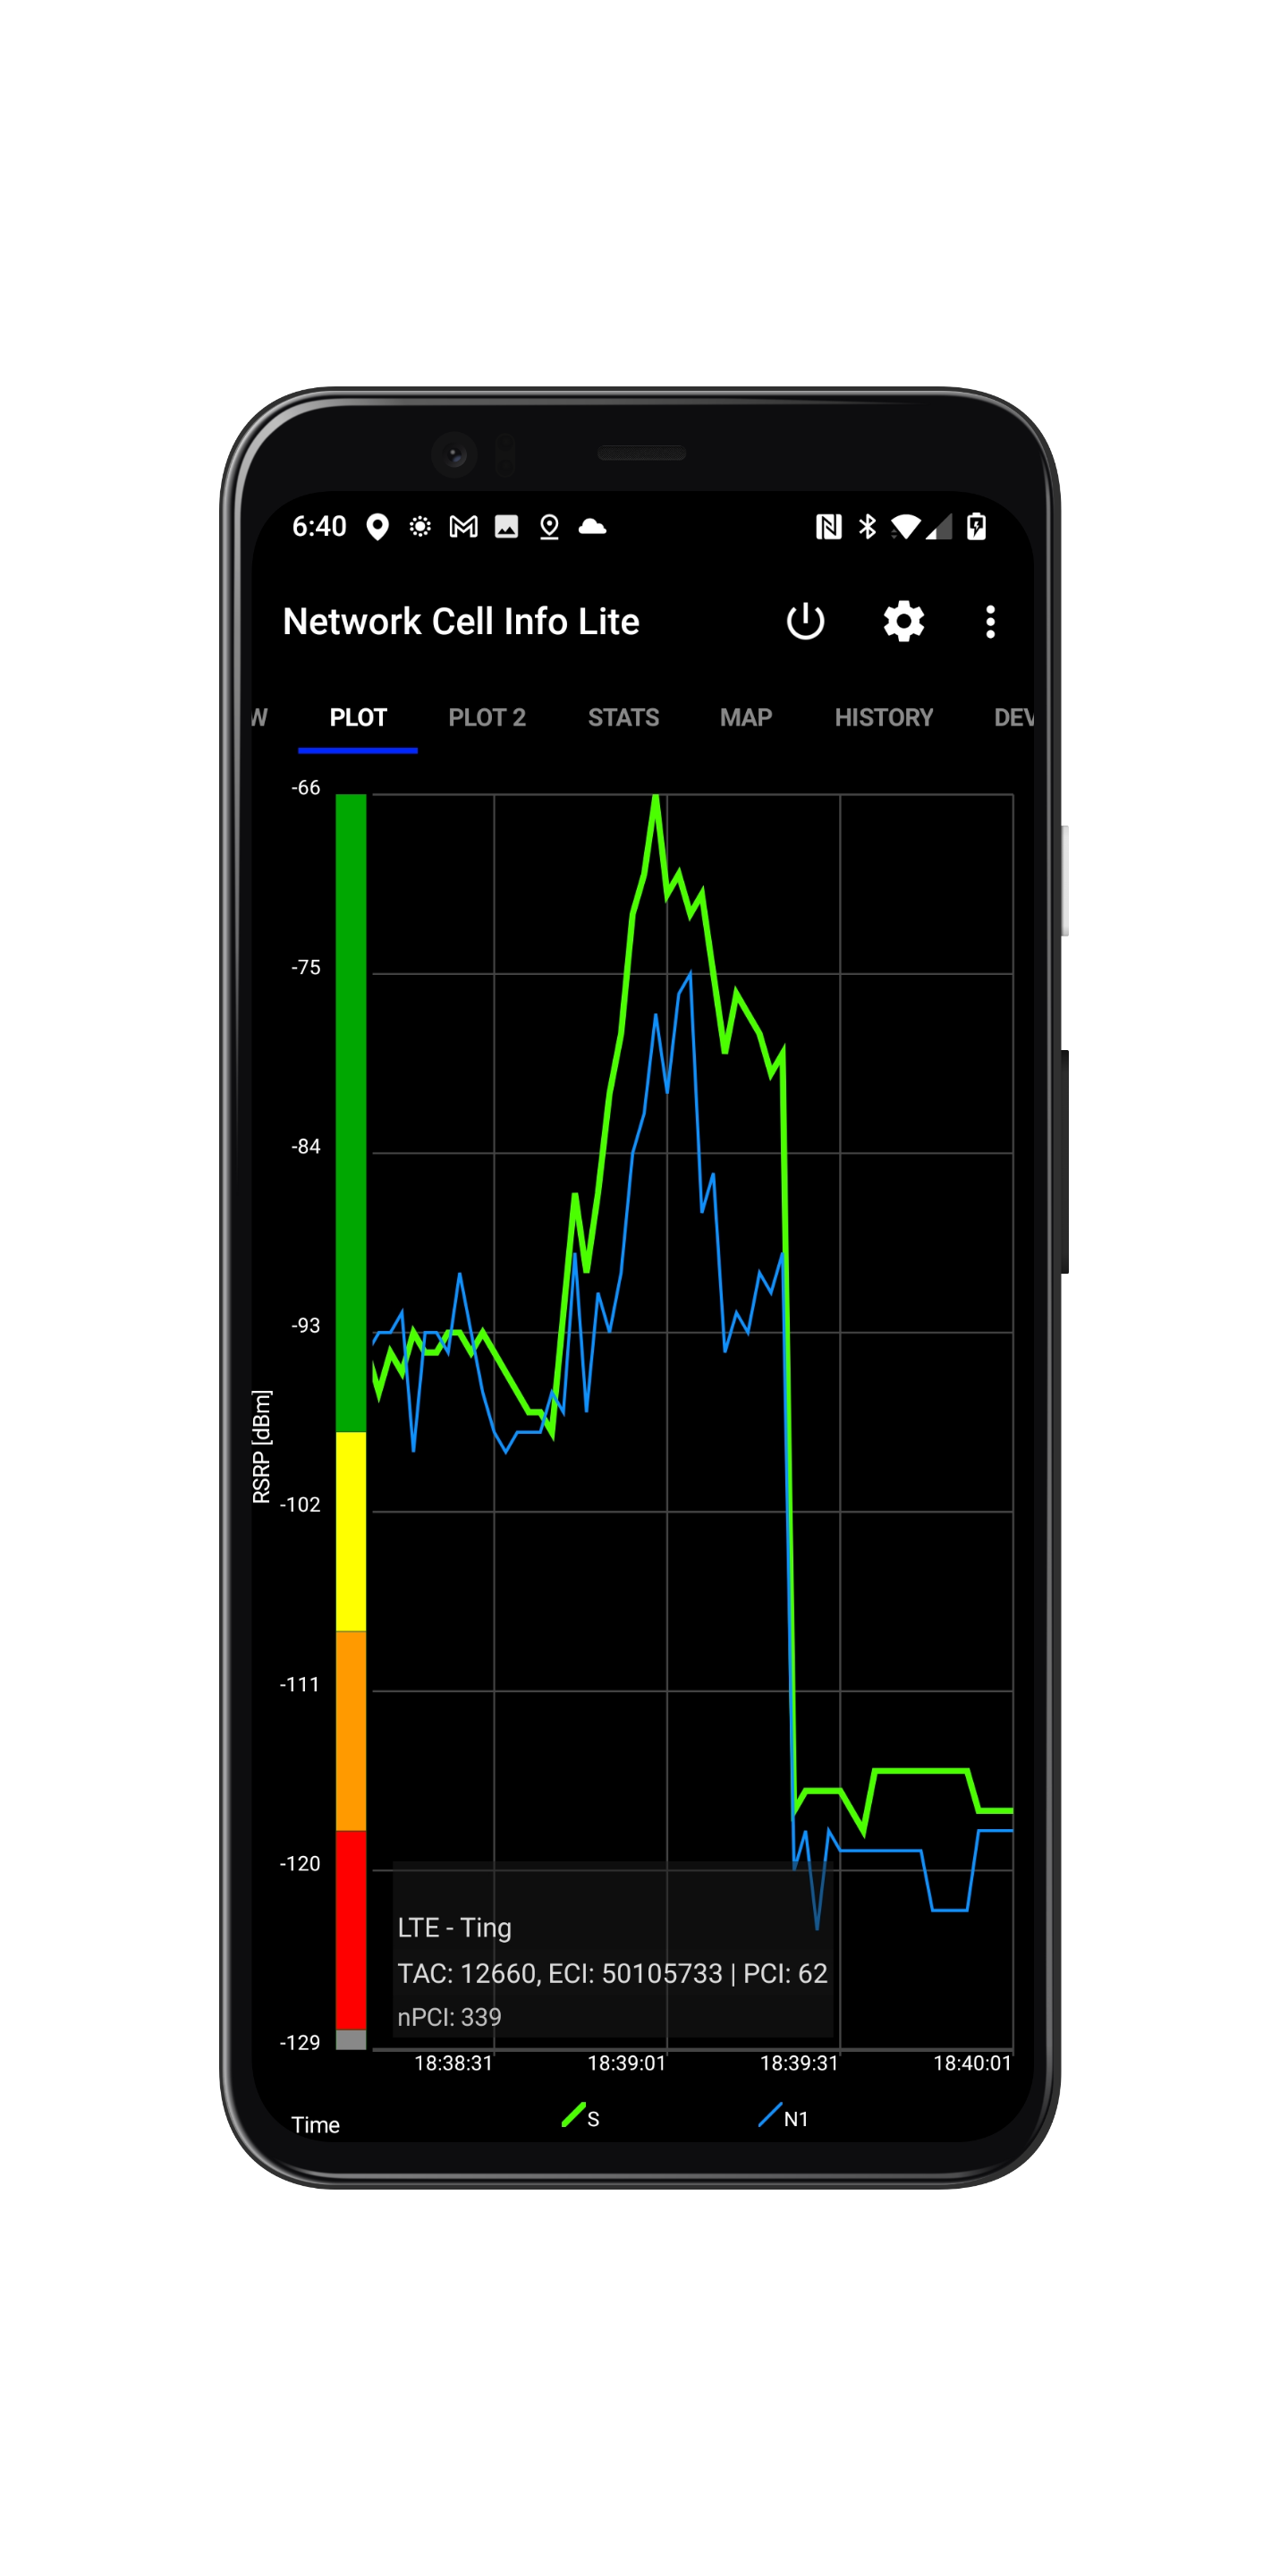Tap the green S legend entry
The width and height of the screenshot is (1288, 2576).
point(581,2117)
